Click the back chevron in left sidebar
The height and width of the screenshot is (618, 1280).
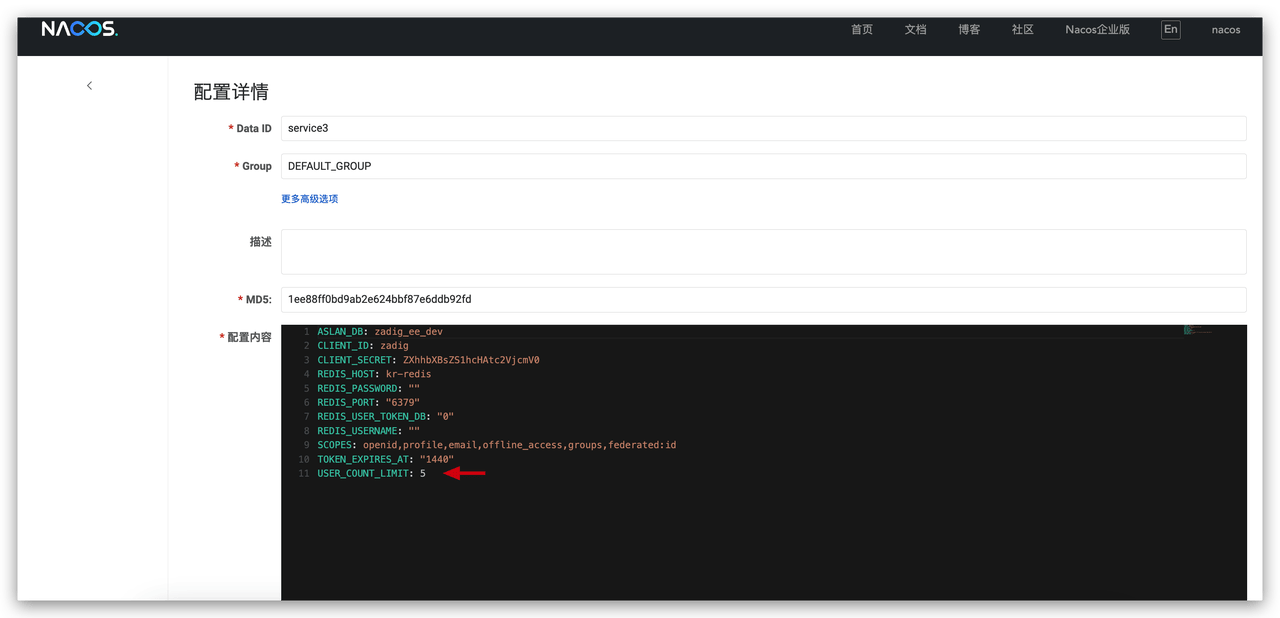89,86
